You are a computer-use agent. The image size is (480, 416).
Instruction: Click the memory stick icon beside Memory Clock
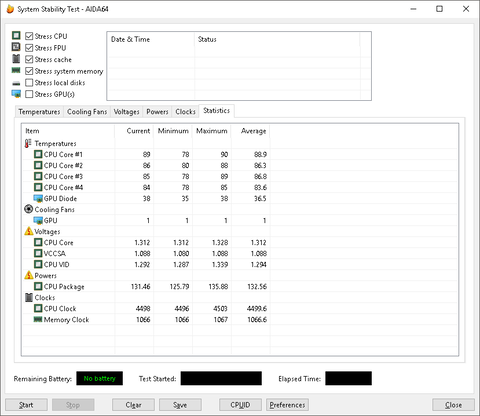[x=38, y=319]
